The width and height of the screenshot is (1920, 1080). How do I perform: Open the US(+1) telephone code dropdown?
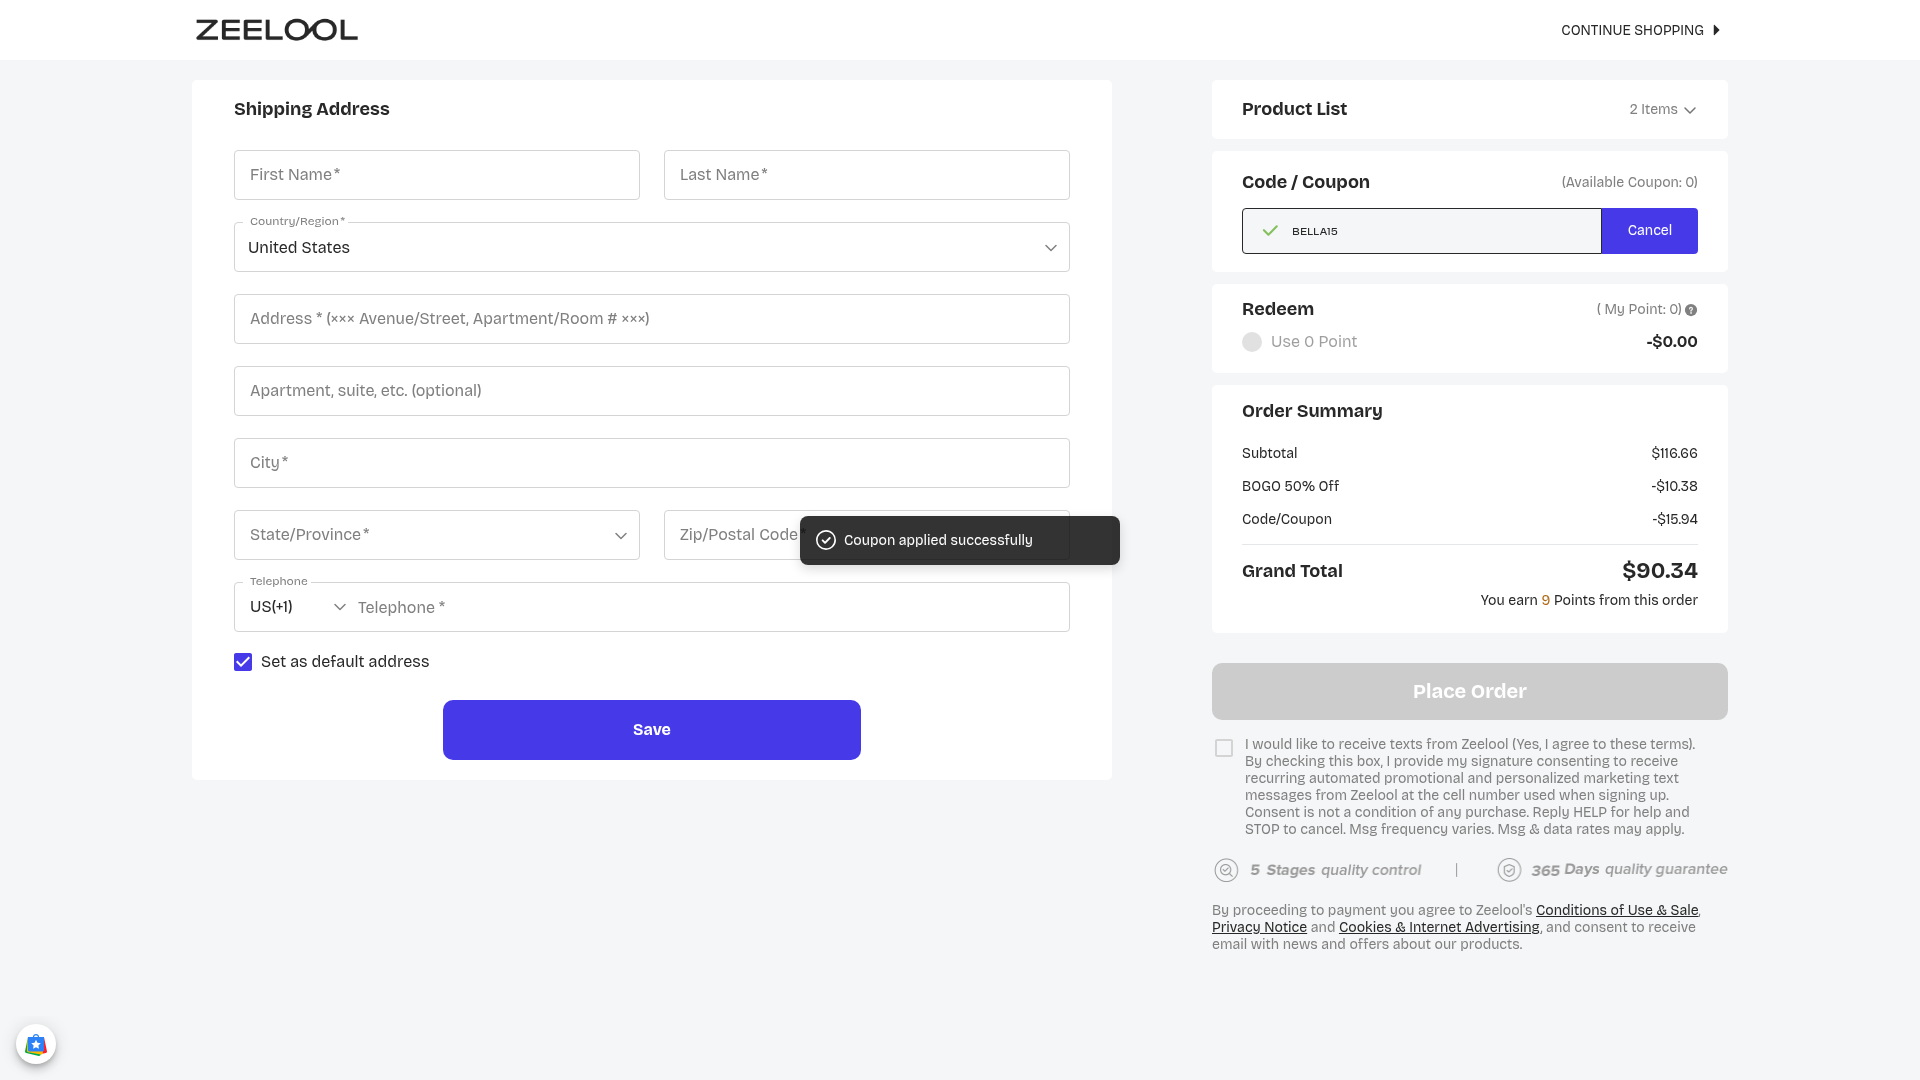297,607
